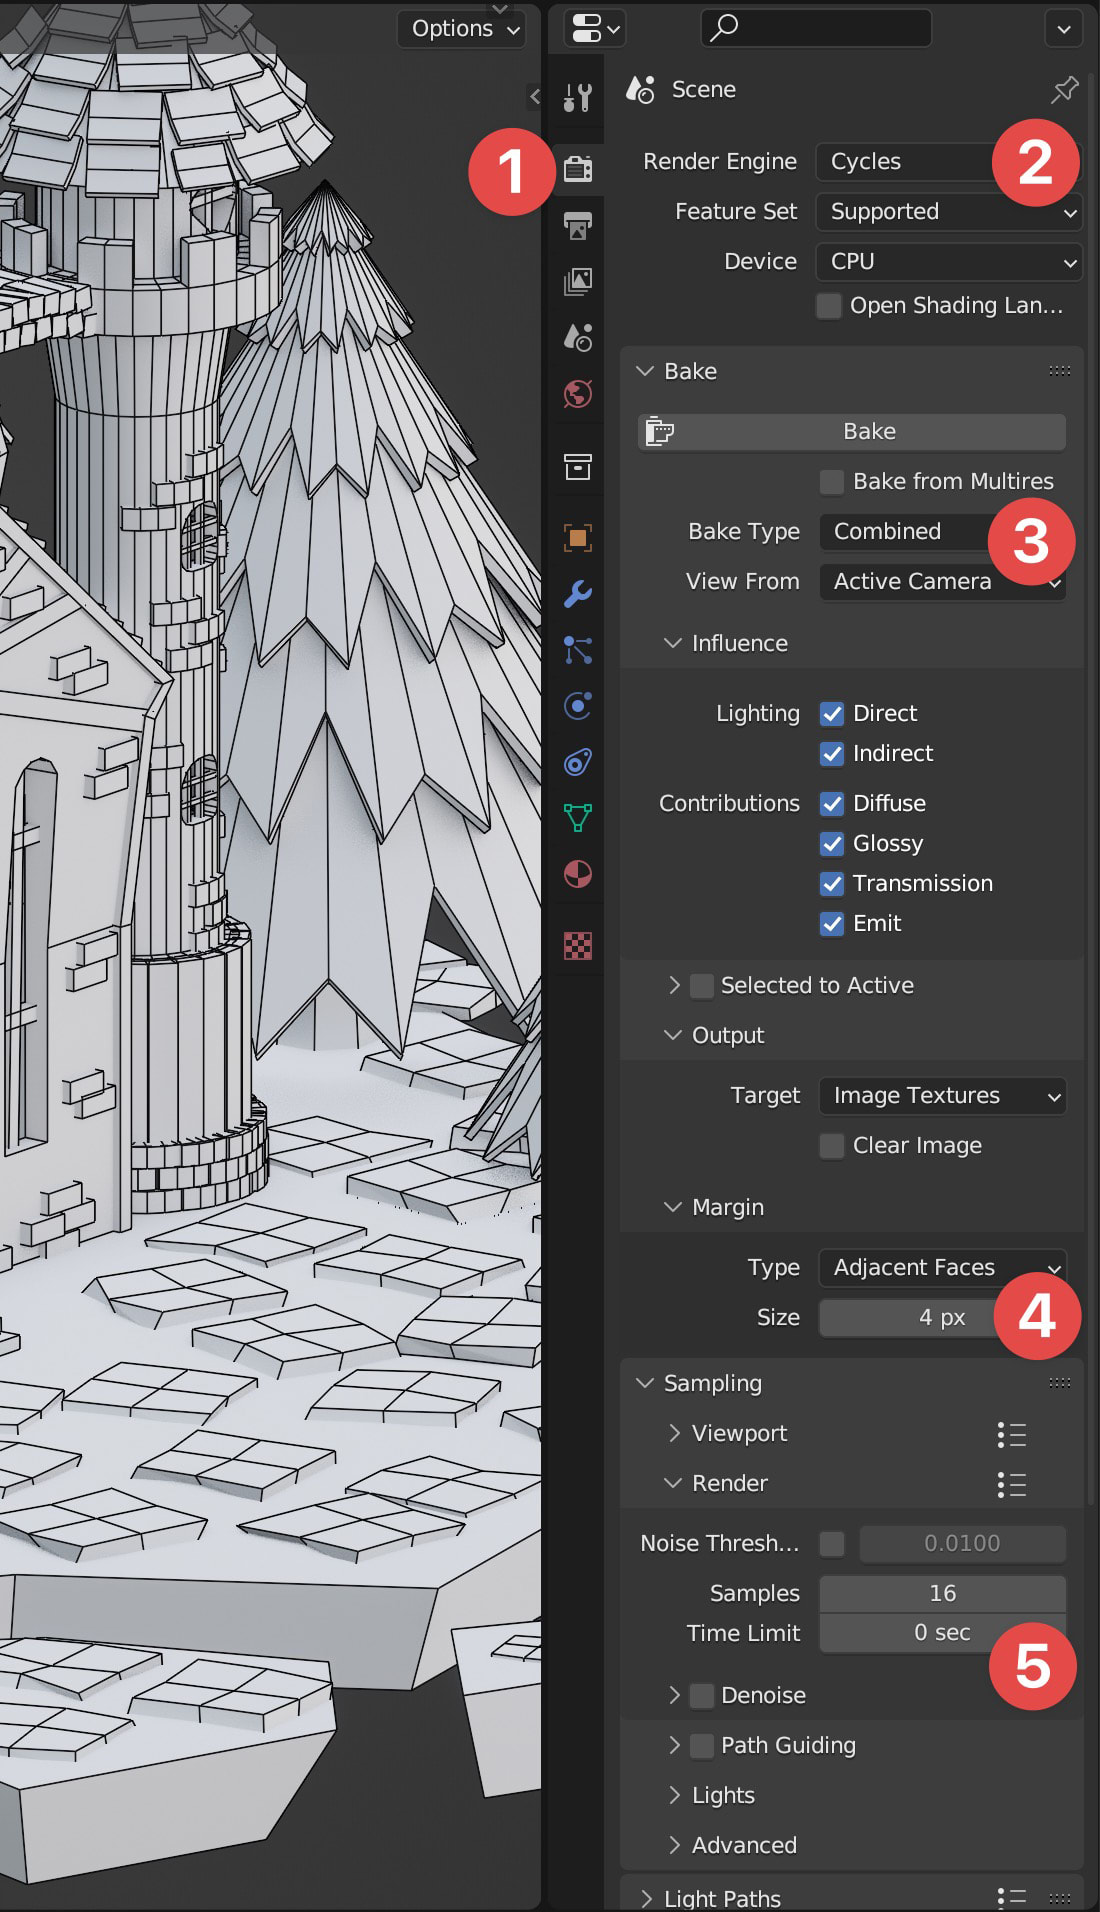This screenshot has width=1100, height=1912.
Task: Expand the Selected to Active subpanel
Action: pyautogui.click(x=673, y=986)
